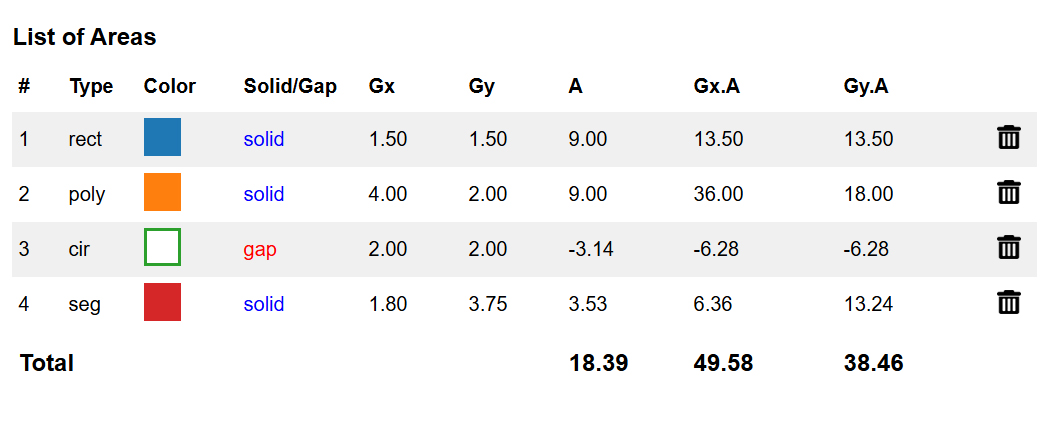The height and width of the screenshot is (423, 1054).
Task: Select the seg type cell
Action: point(85,304)
